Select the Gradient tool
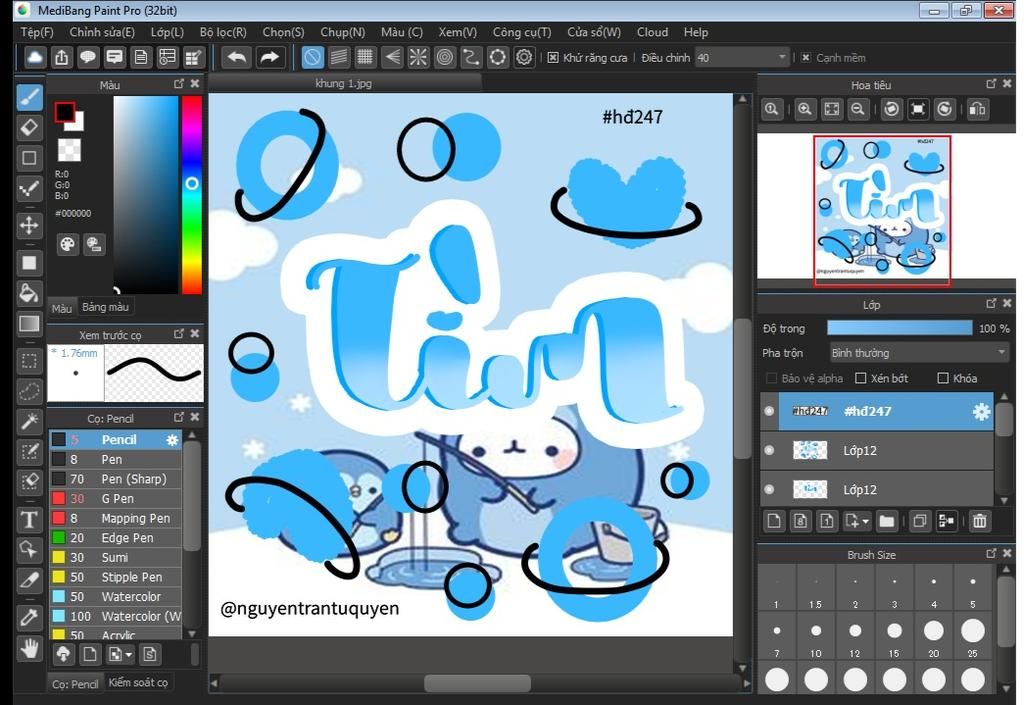 29,324
